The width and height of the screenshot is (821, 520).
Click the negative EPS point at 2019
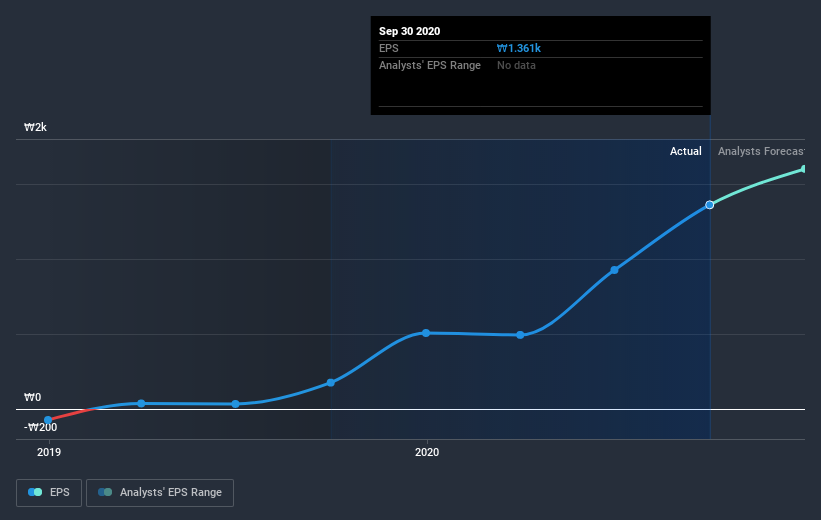tap(48, 420)
